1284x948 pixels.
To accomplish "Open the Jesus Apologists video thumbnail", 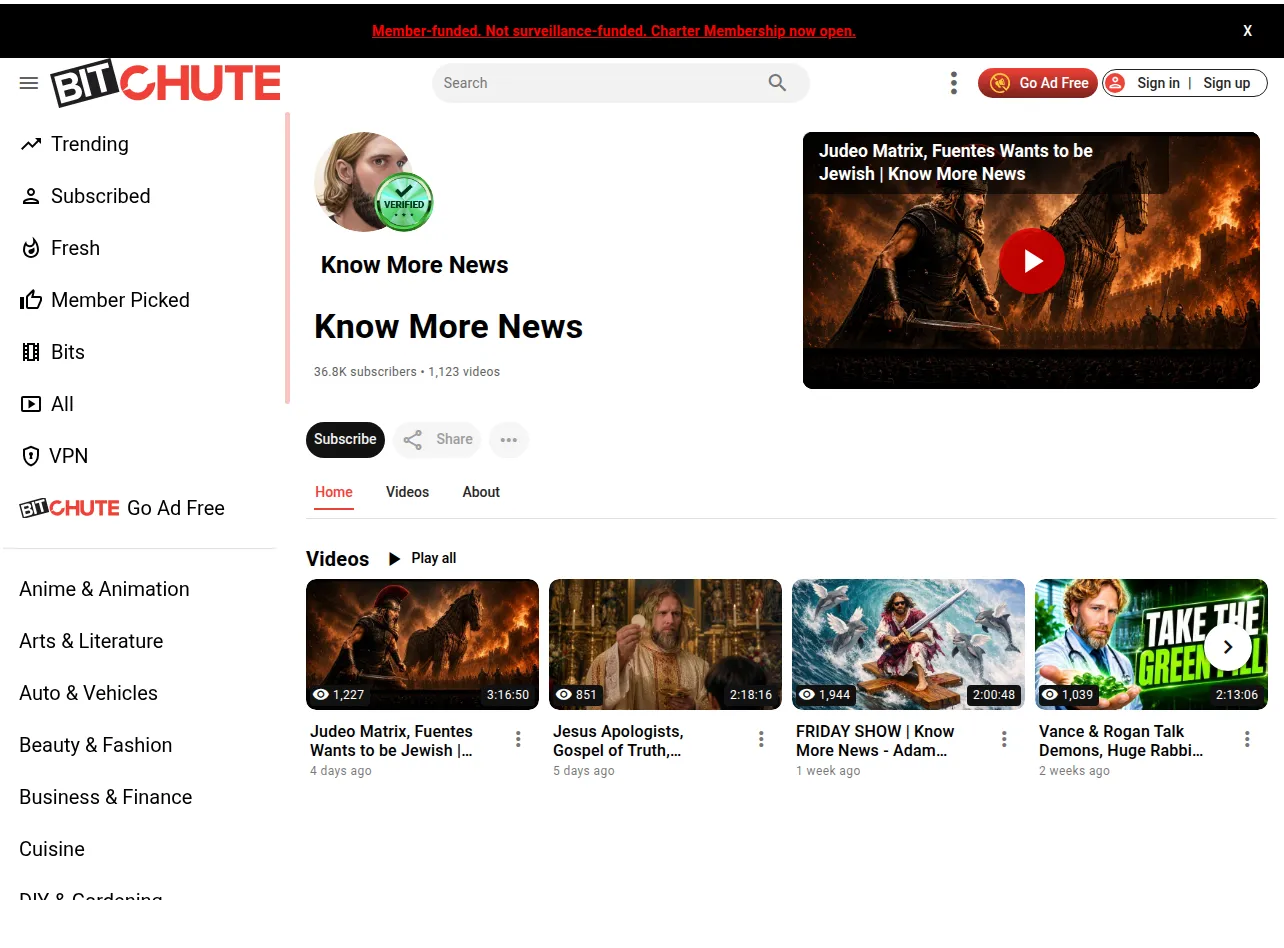I will 665,644.
